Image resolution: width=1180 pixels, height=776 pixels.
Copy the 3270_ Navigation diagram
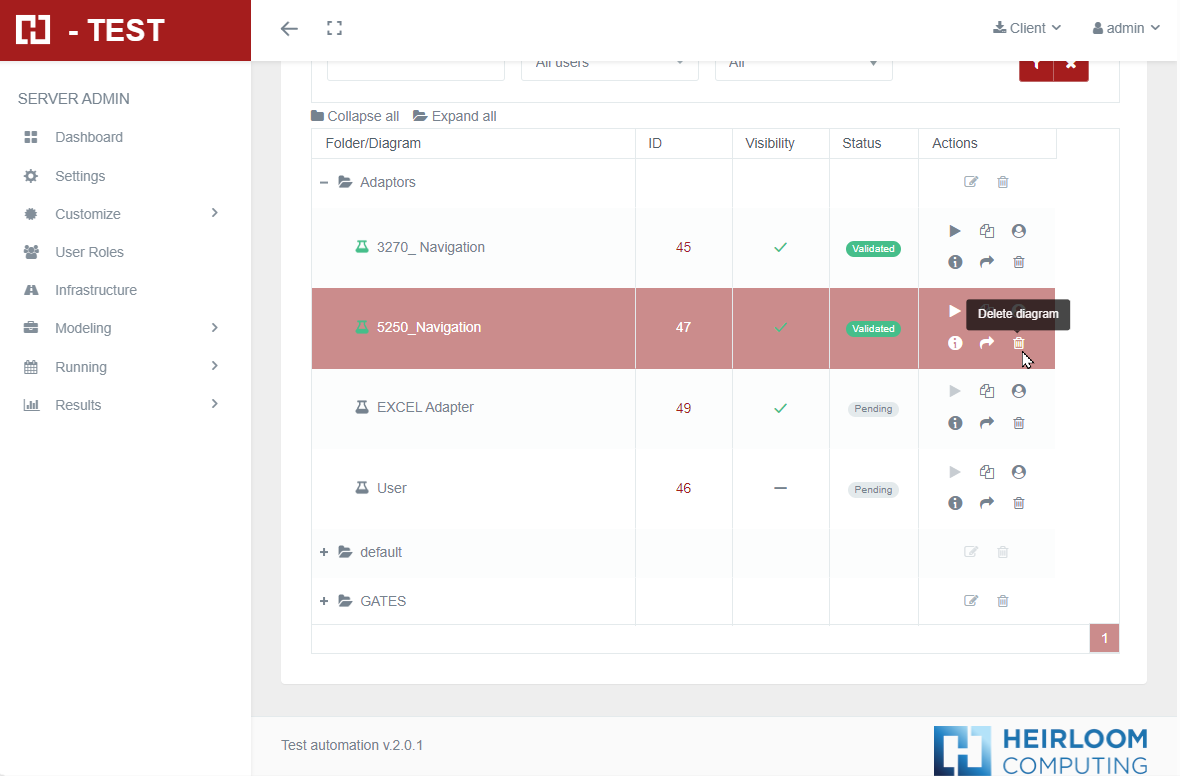point(987,231)
